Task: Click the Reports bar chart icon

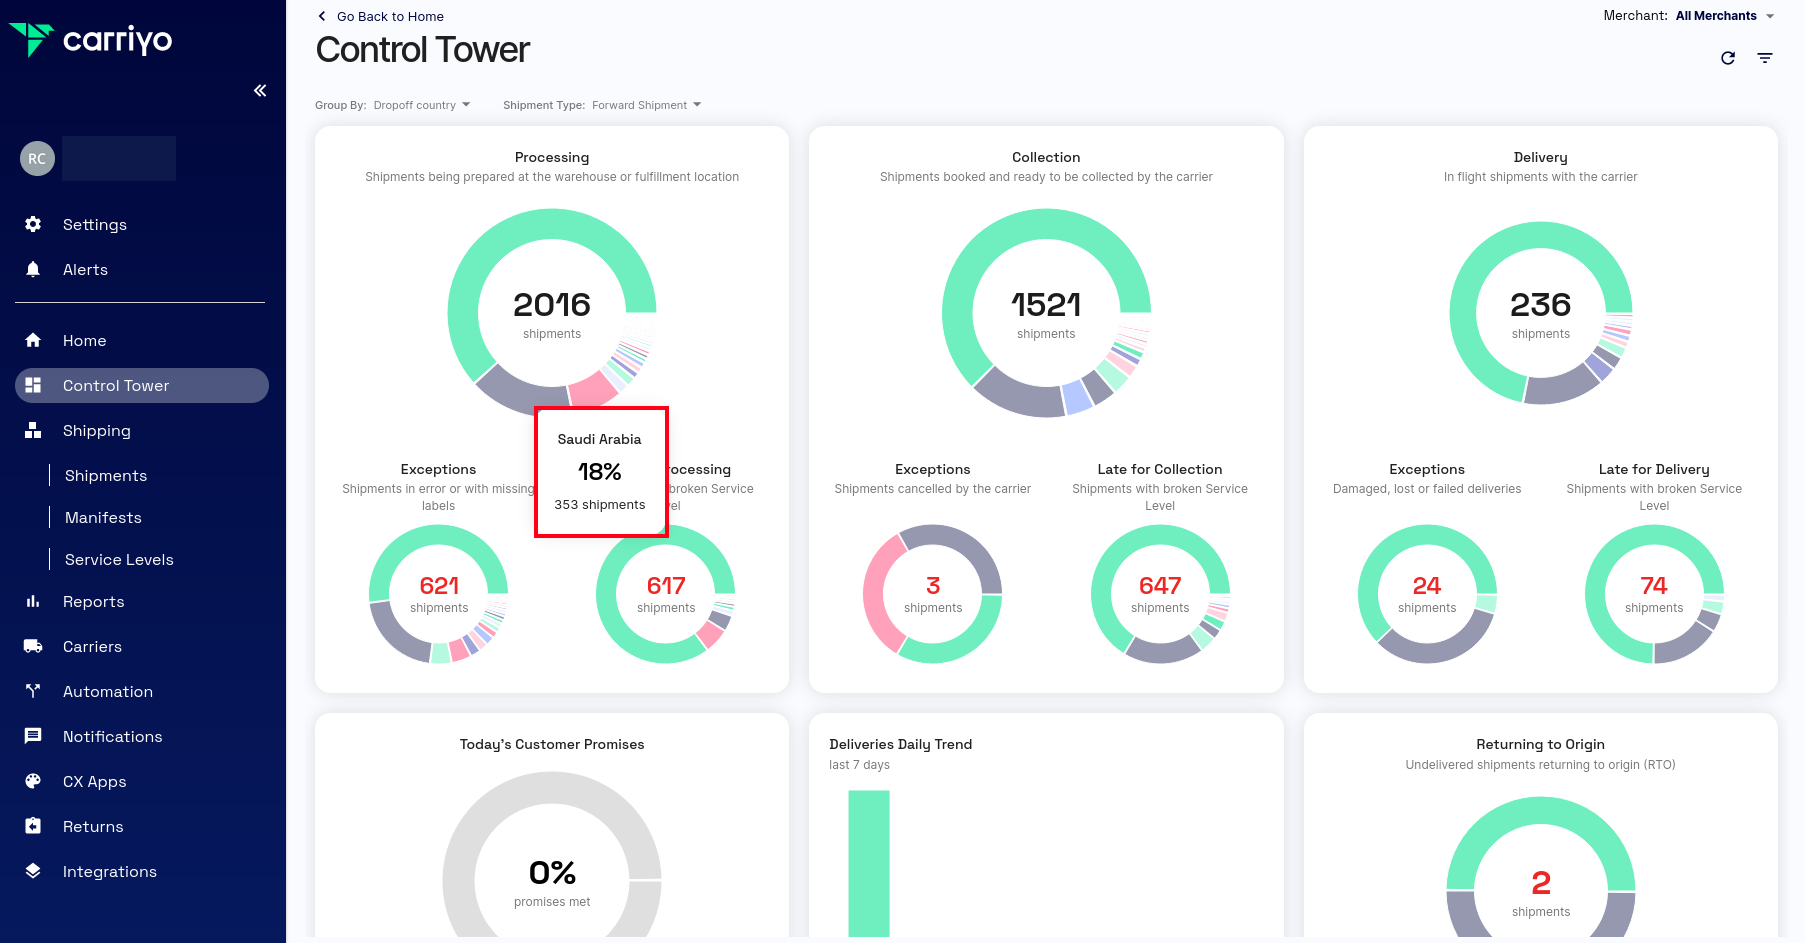Action: [33, 601]
